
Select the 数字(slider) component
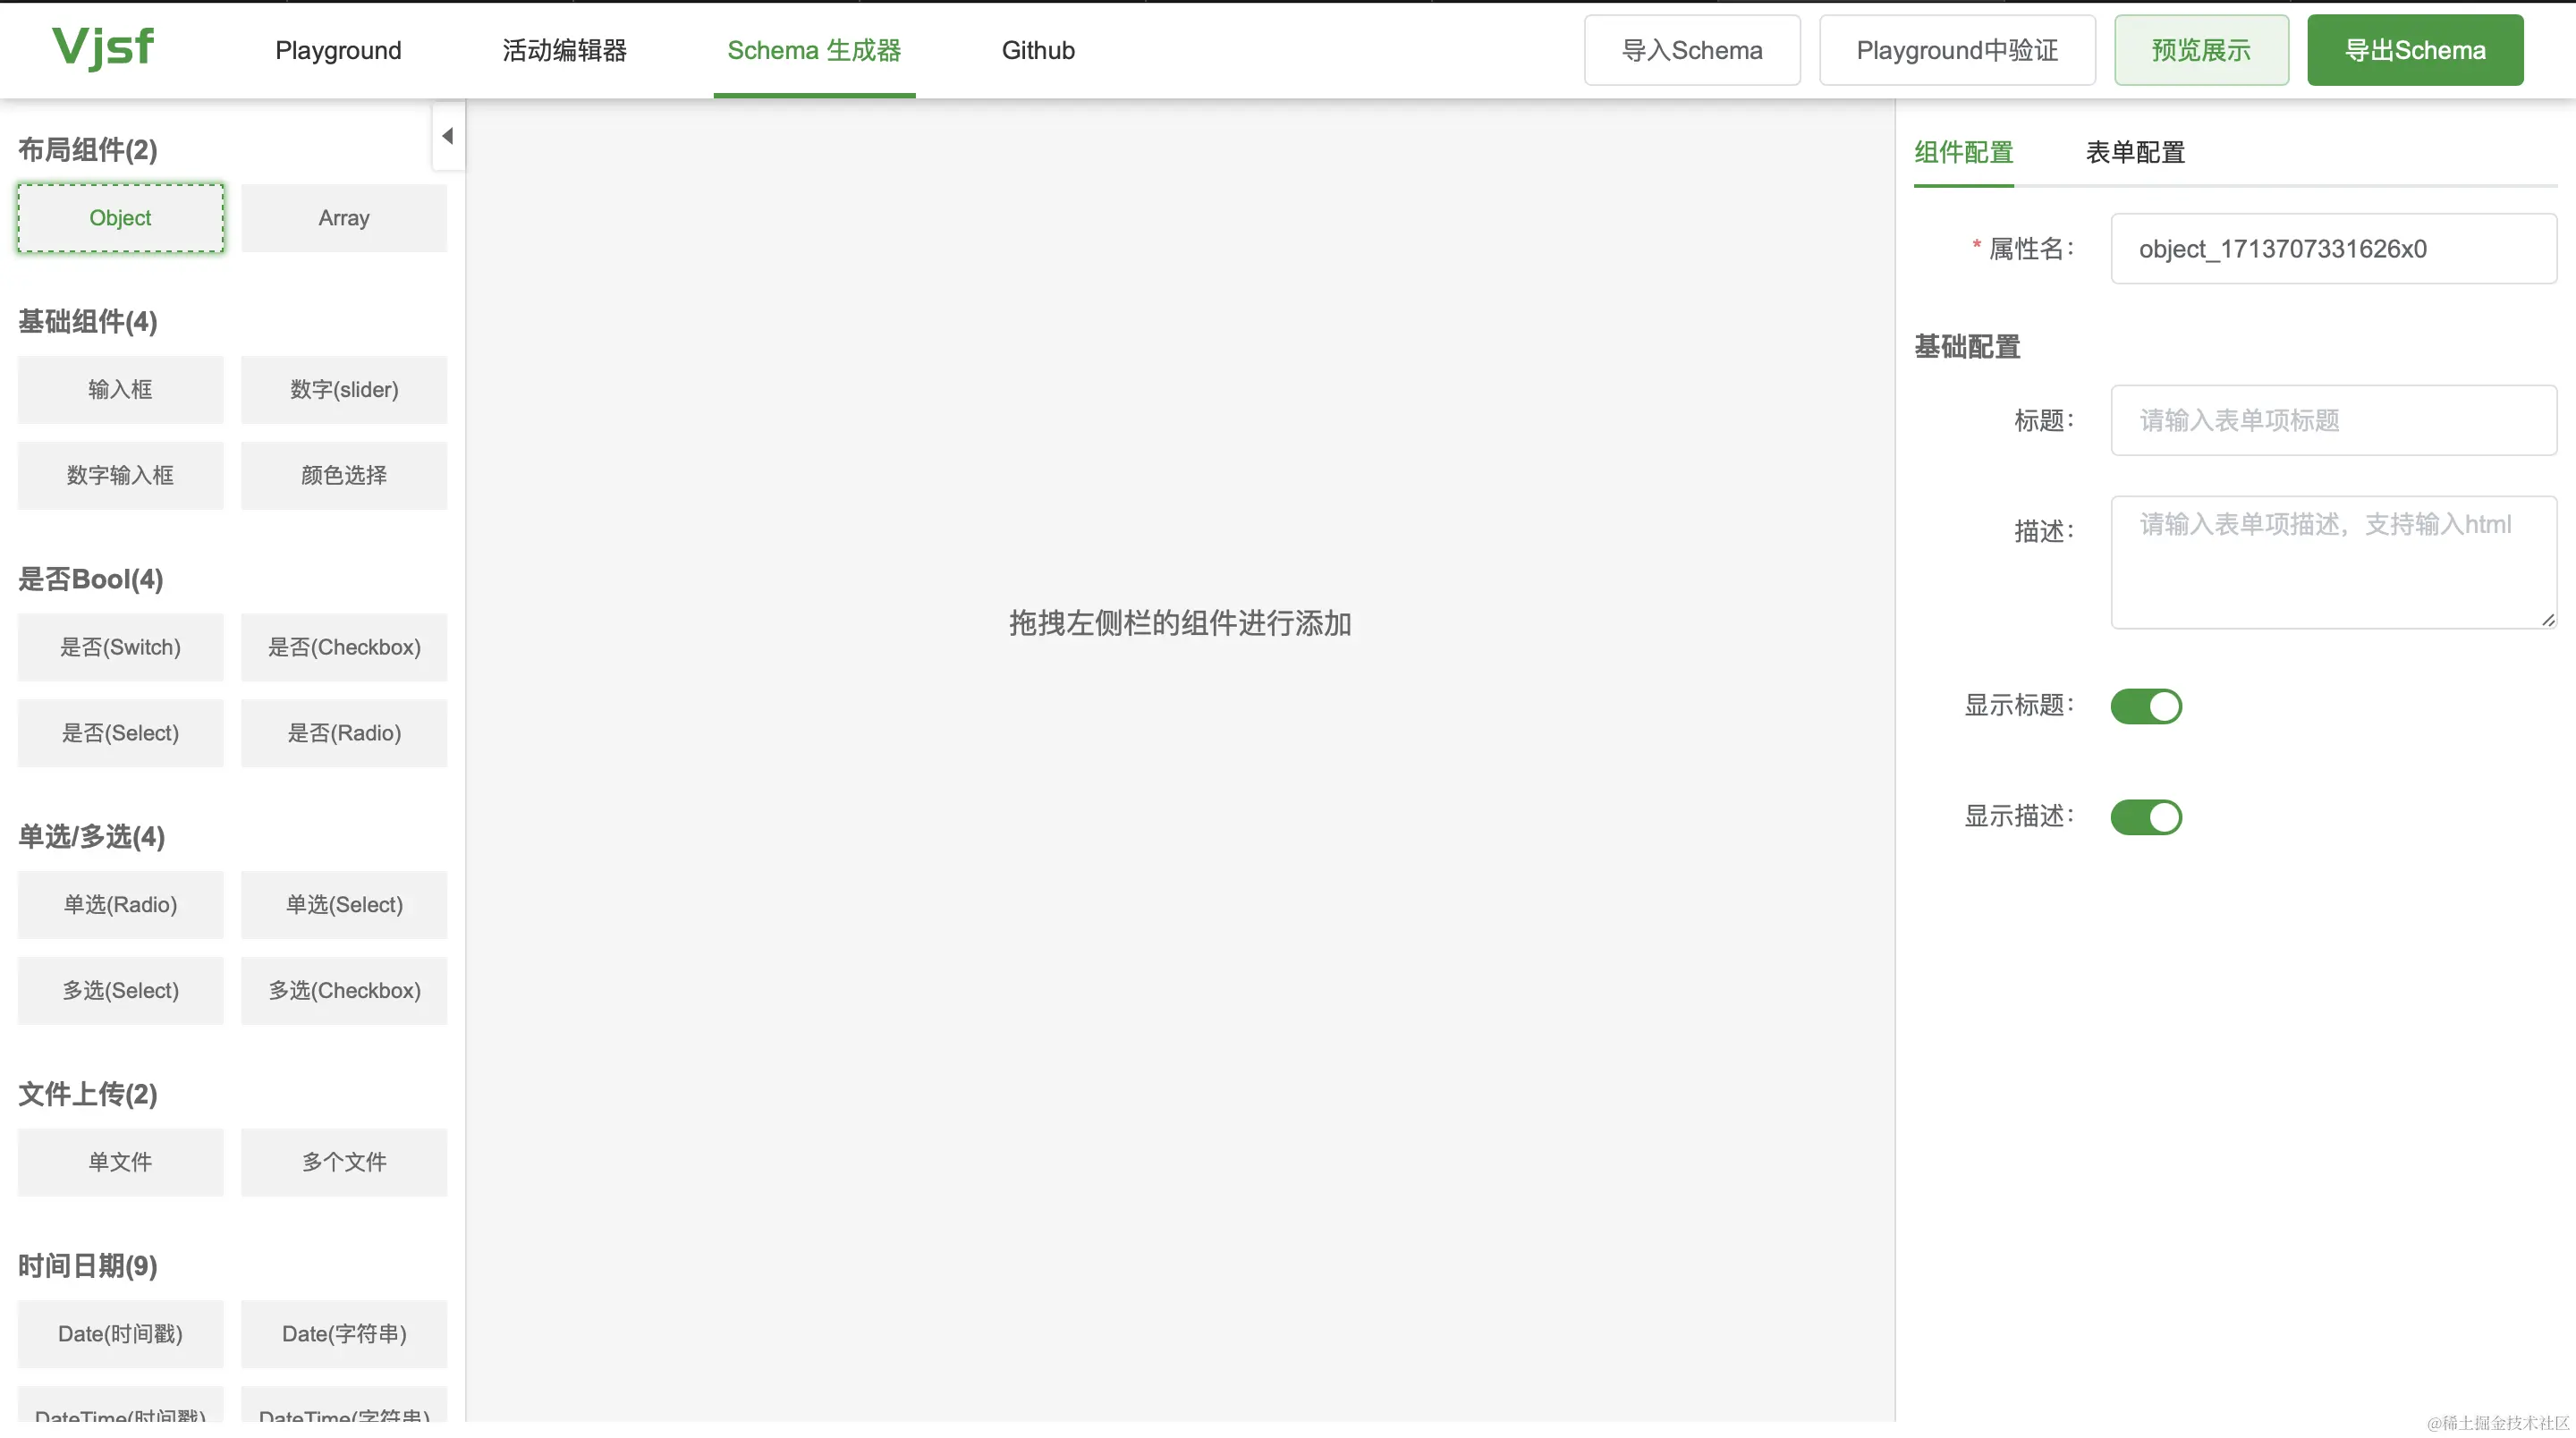tap(344, 390)
